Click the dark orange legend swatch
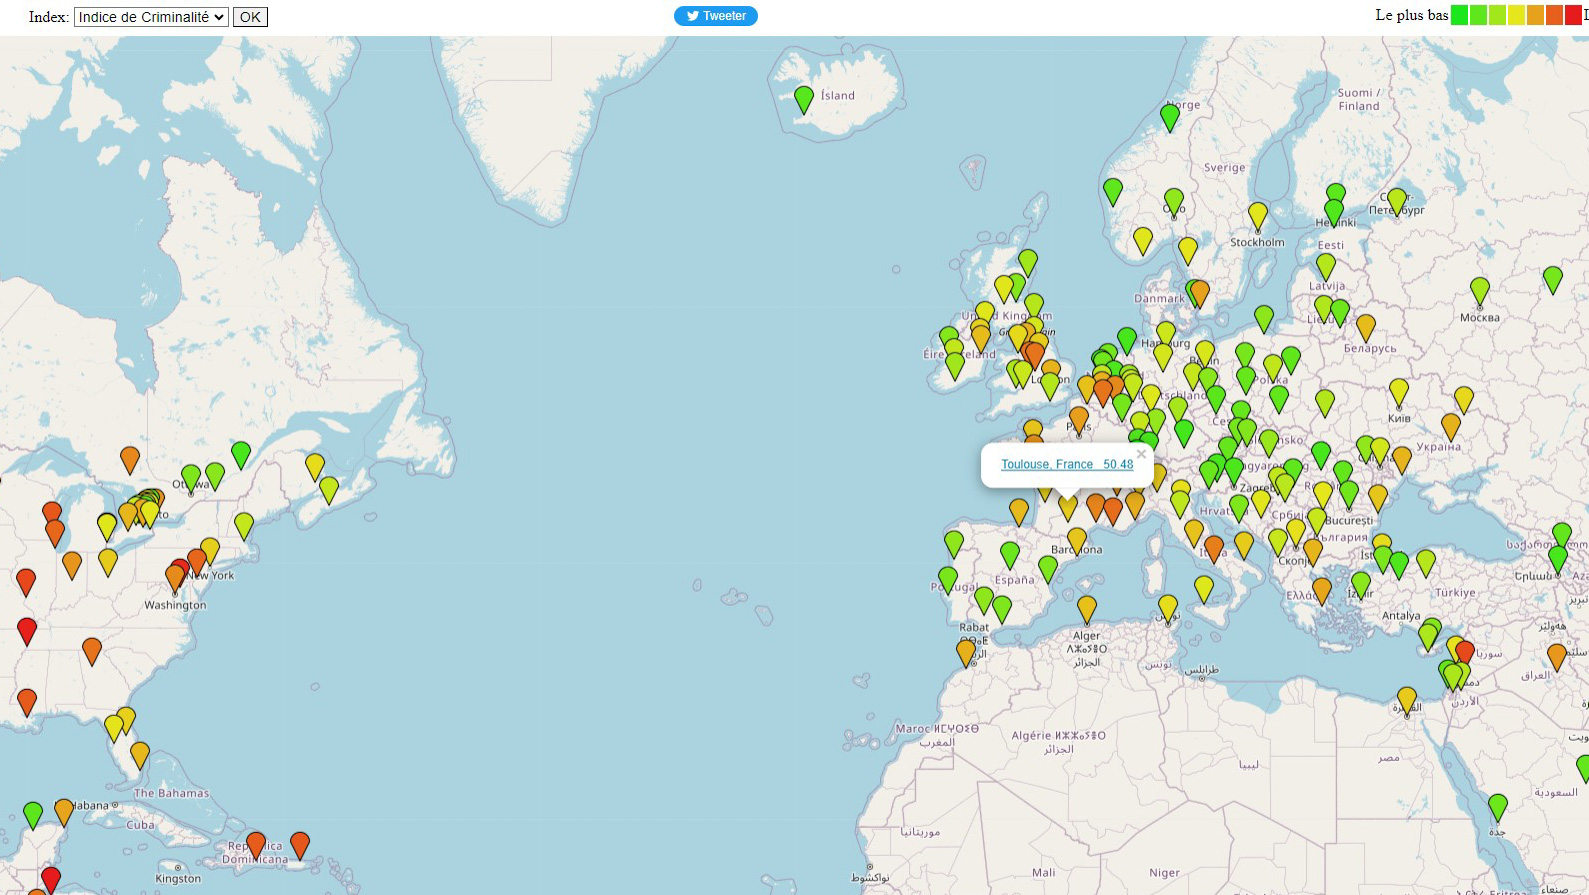Screen dimensions: 1589x895 (1554, 15)
